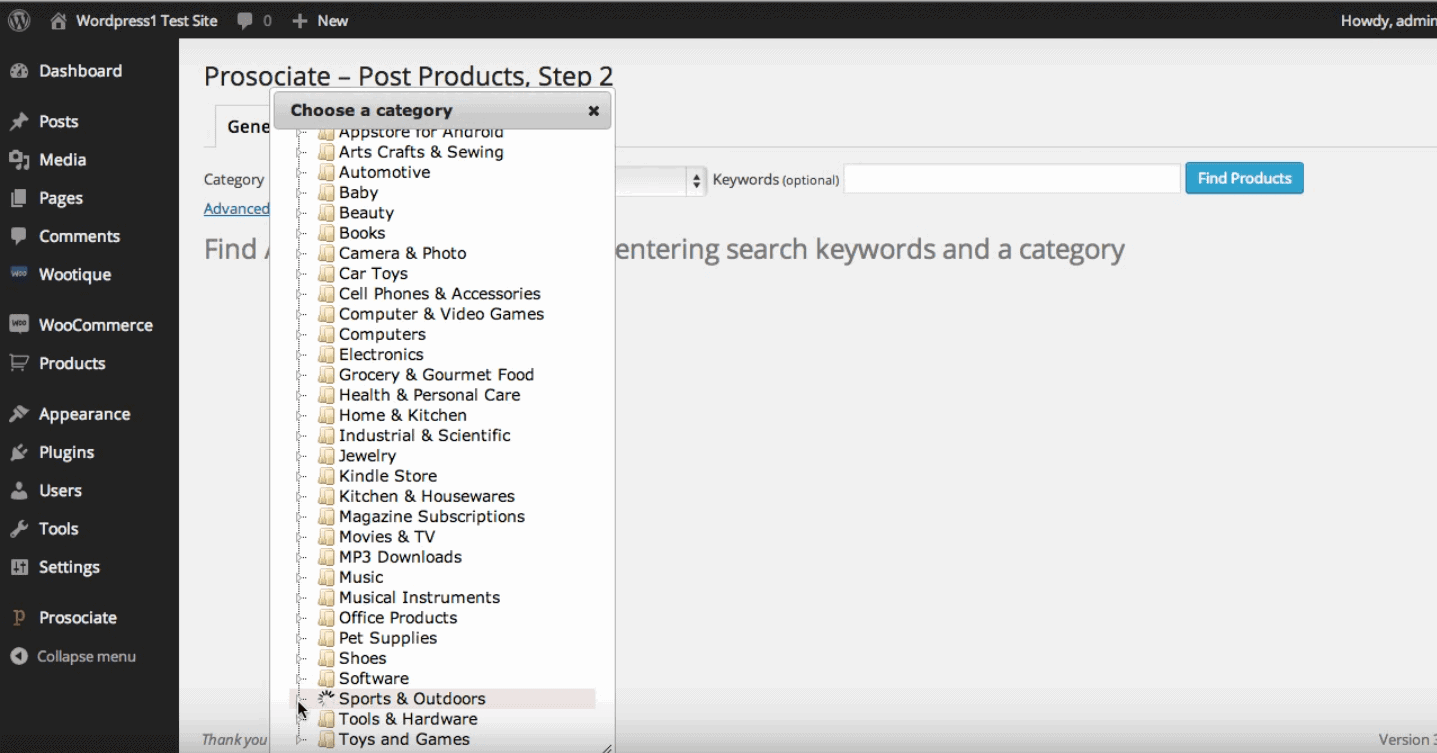Click Howdy, admin account link
Screen dimensions: 1437x753
point(1388,21)
